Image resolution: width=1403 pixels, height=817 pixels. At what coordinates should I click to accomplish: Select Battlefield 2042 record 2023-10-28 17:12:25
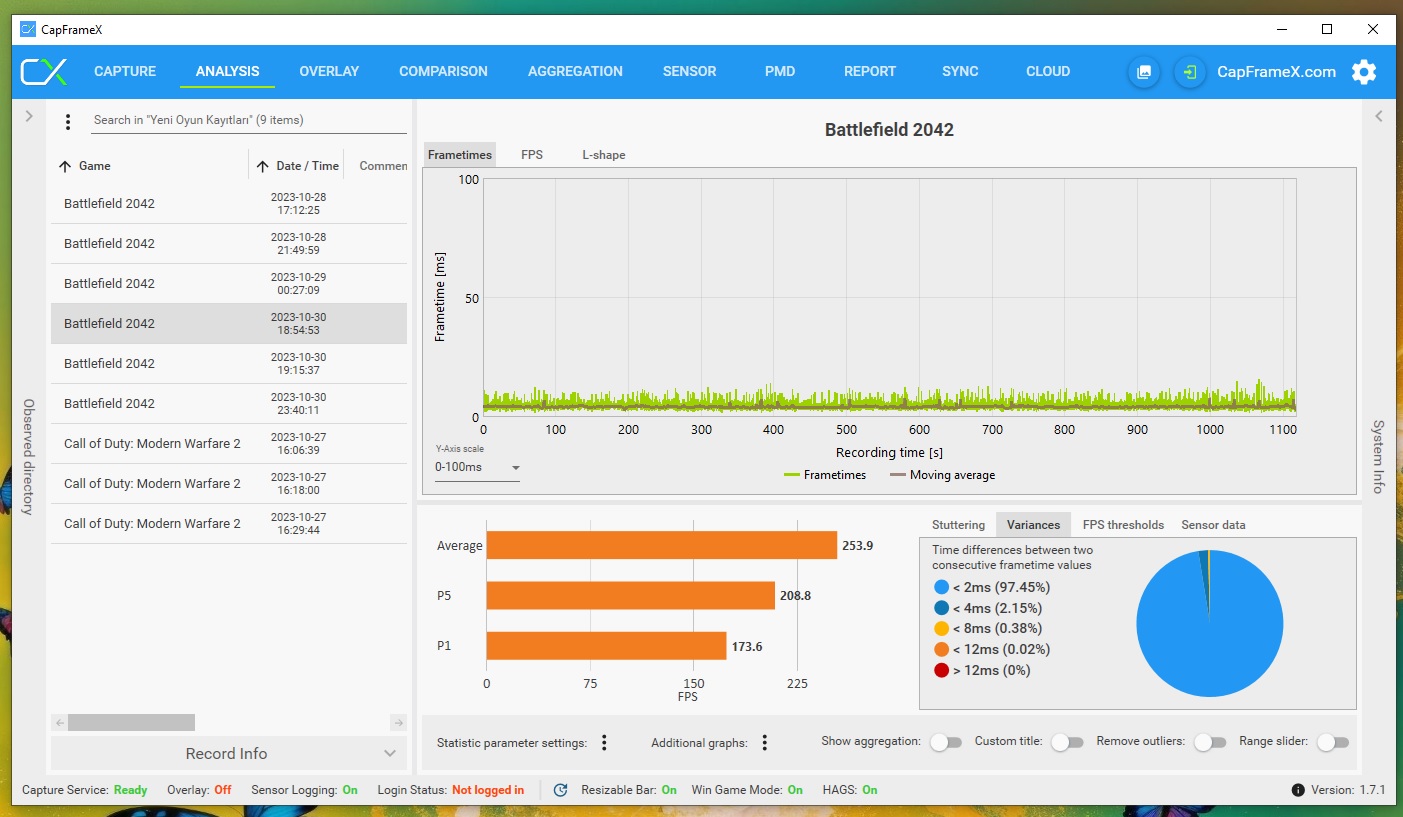(229, 204)
